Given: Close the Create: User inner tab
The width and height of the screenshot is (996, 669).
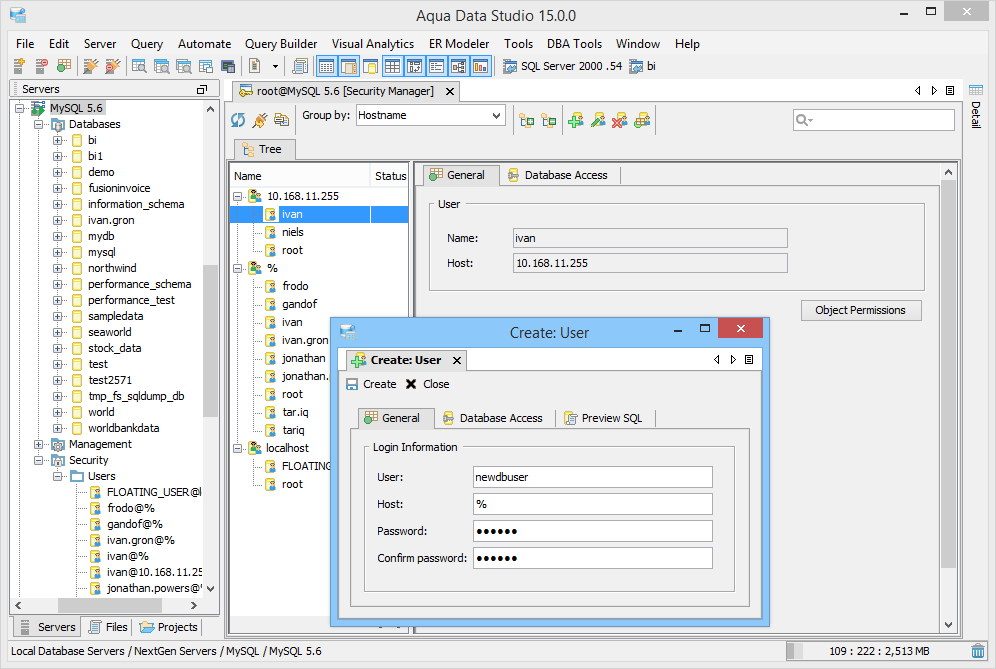Looking at the screenshot, I should (x=457, y=360).
